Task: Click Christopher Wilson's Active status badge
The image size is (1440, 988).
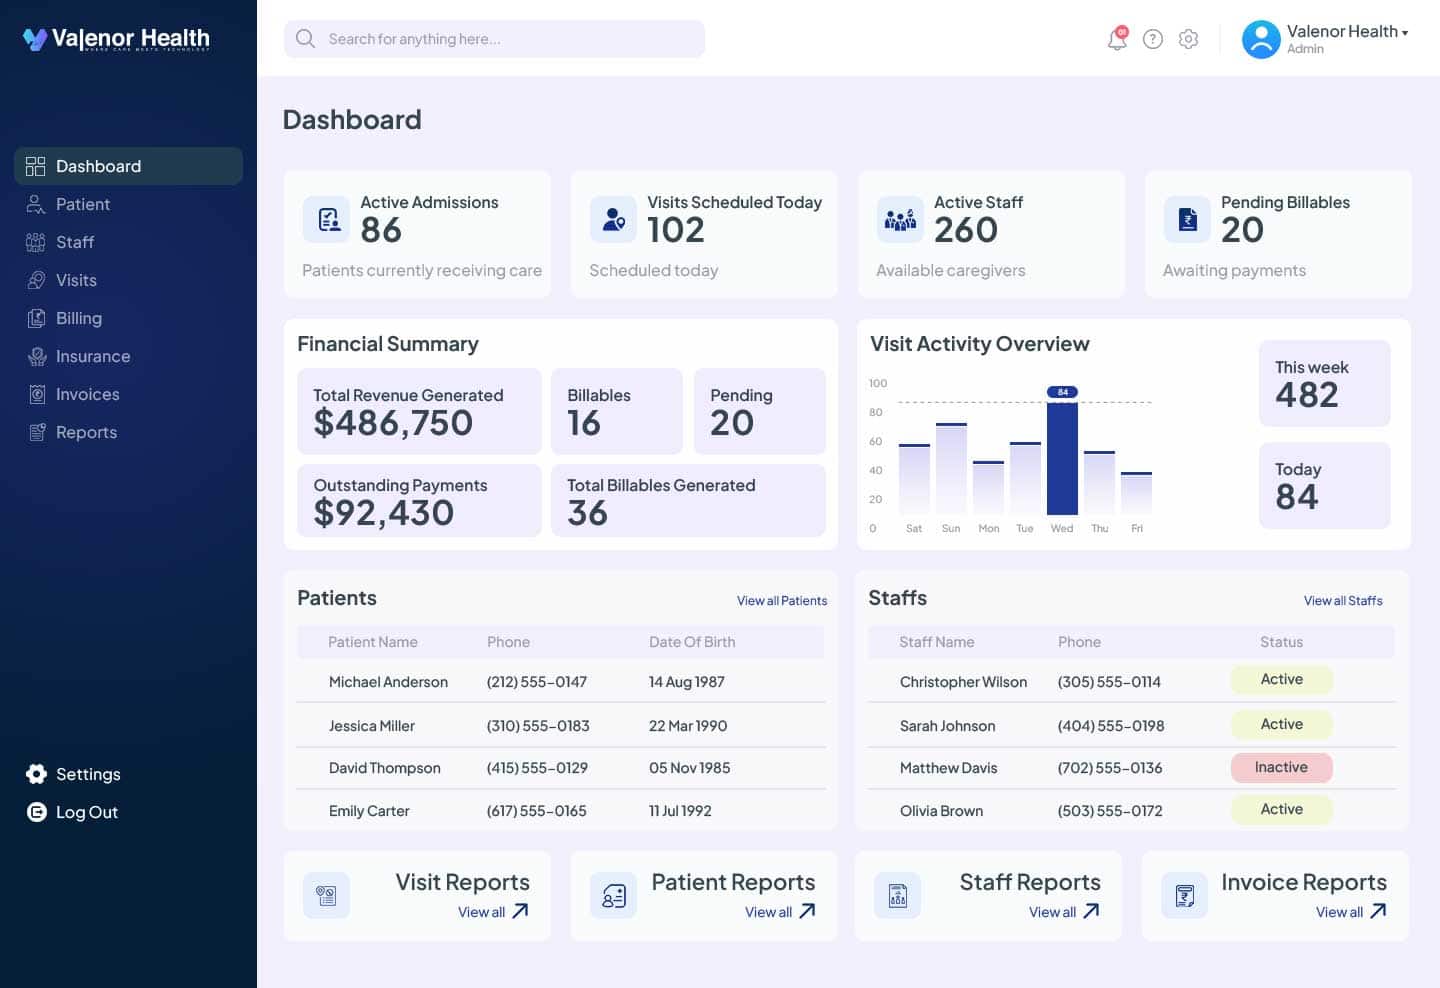Action: [x=1281, y=680]
